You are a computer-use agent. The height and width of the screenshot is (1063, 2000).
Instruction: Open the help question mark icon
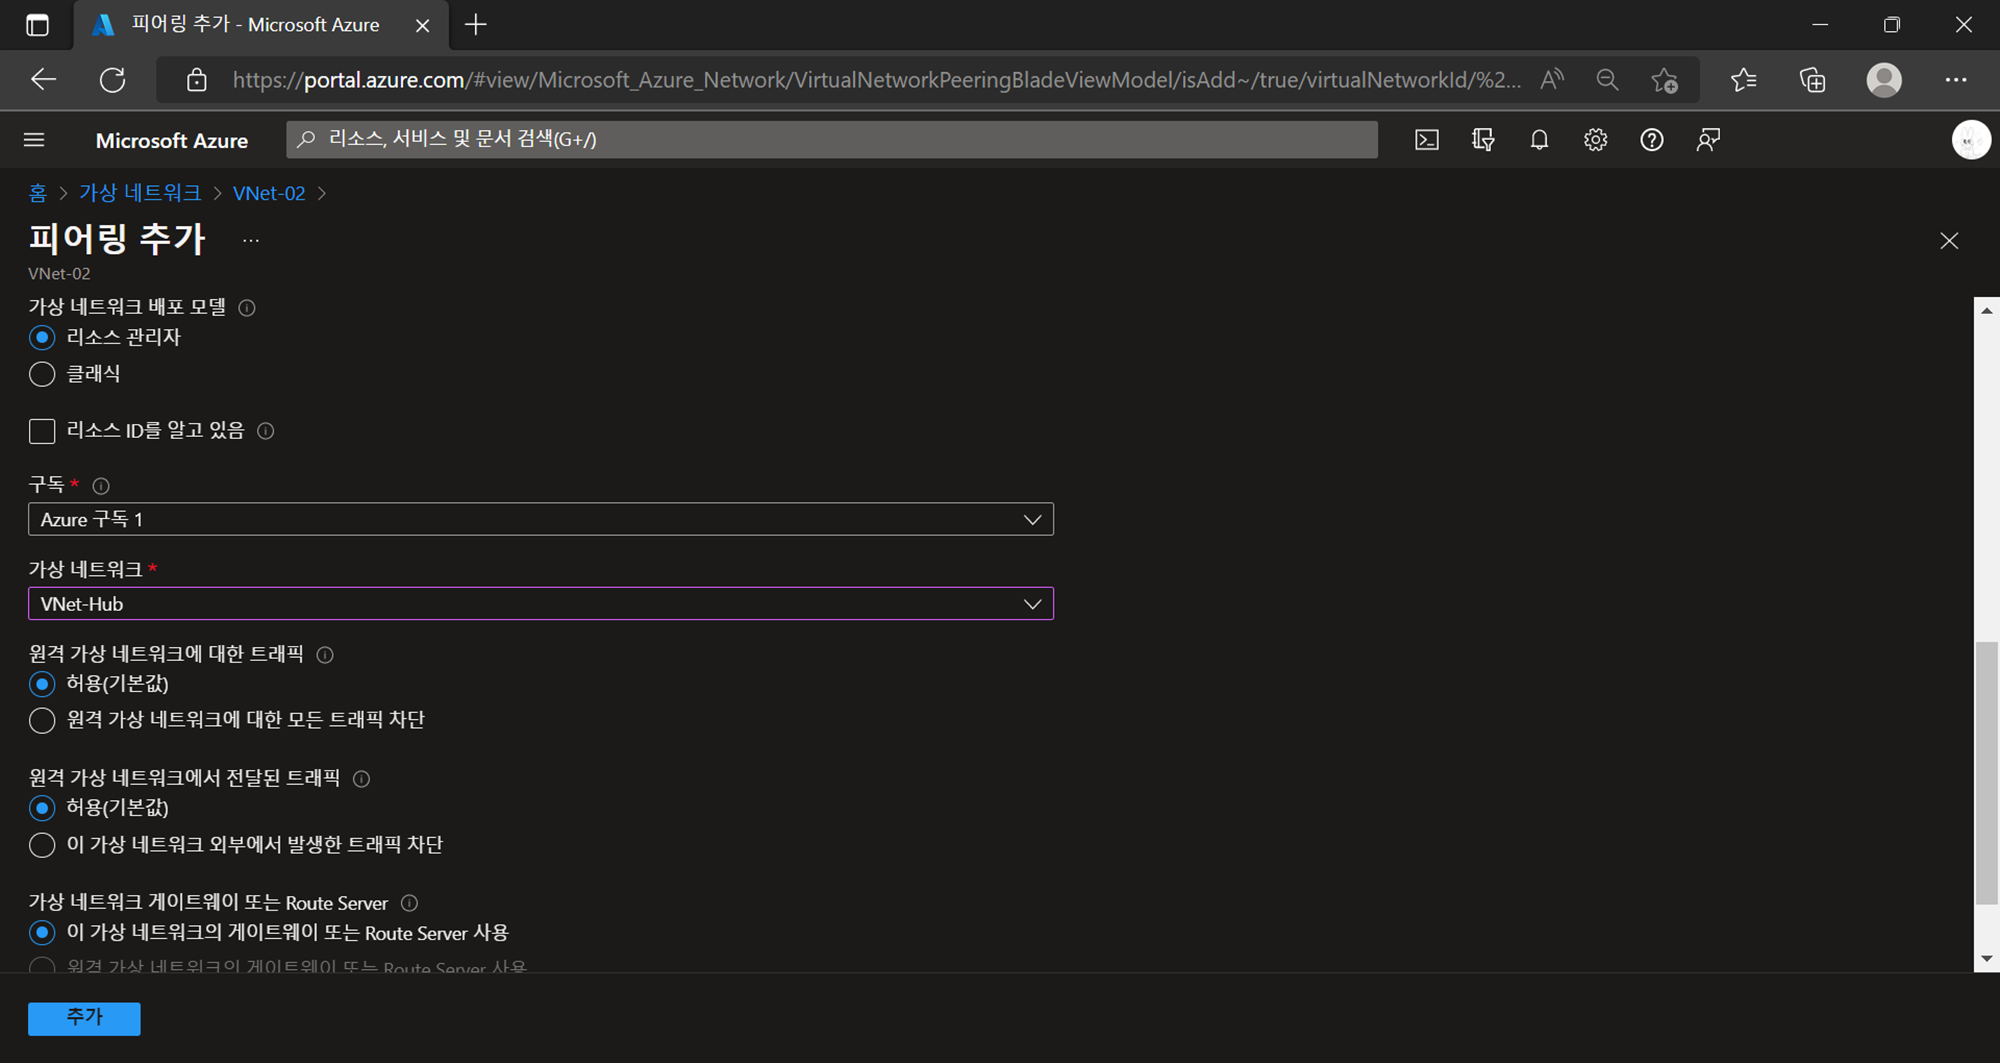pos(1652,140)
